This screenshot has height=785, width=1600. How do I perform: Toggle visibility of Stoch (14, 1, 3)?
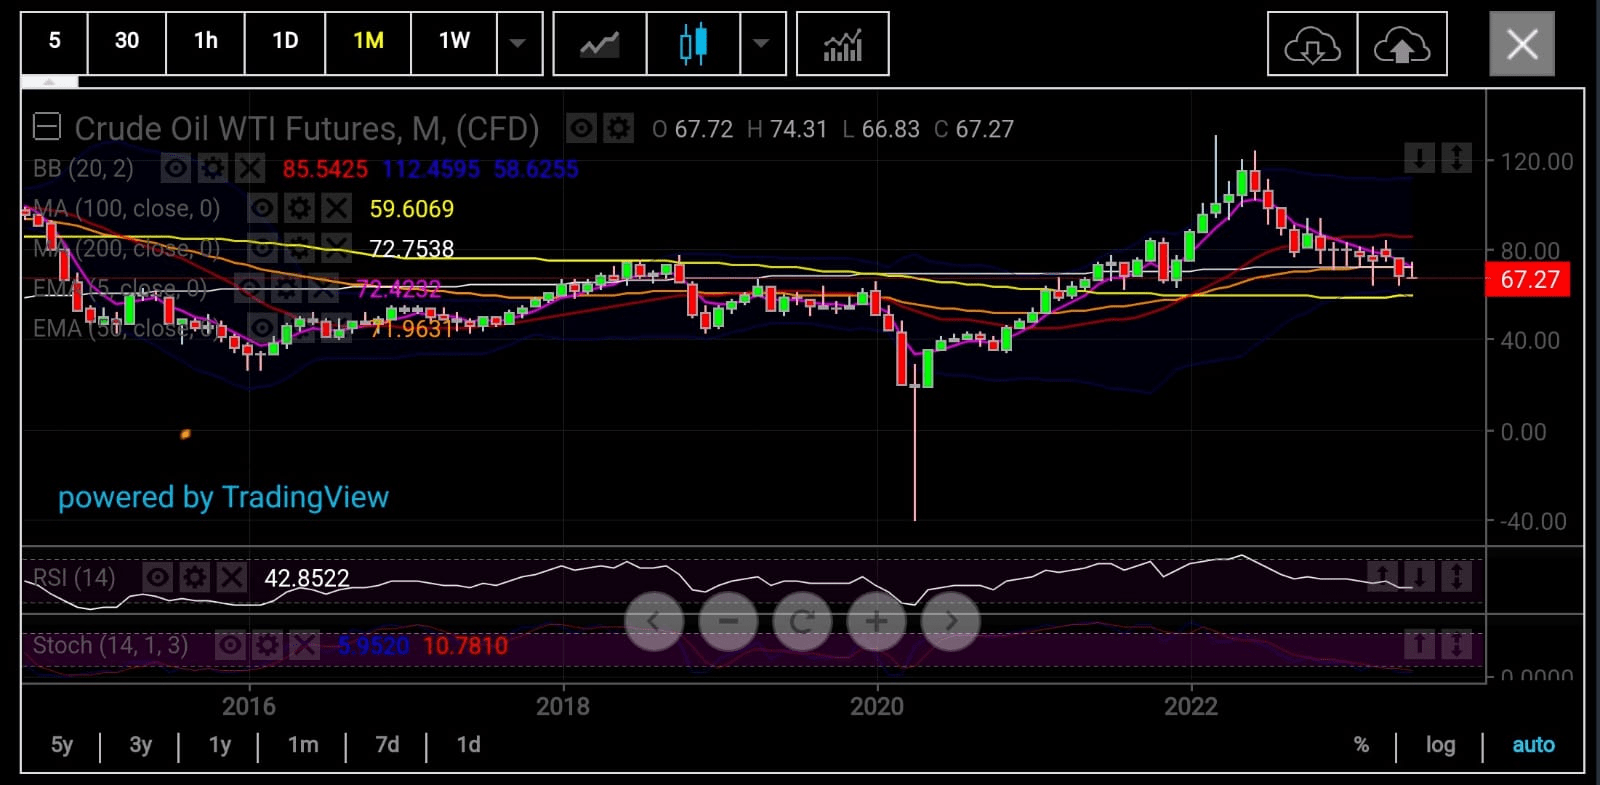(x=230, y=645)
